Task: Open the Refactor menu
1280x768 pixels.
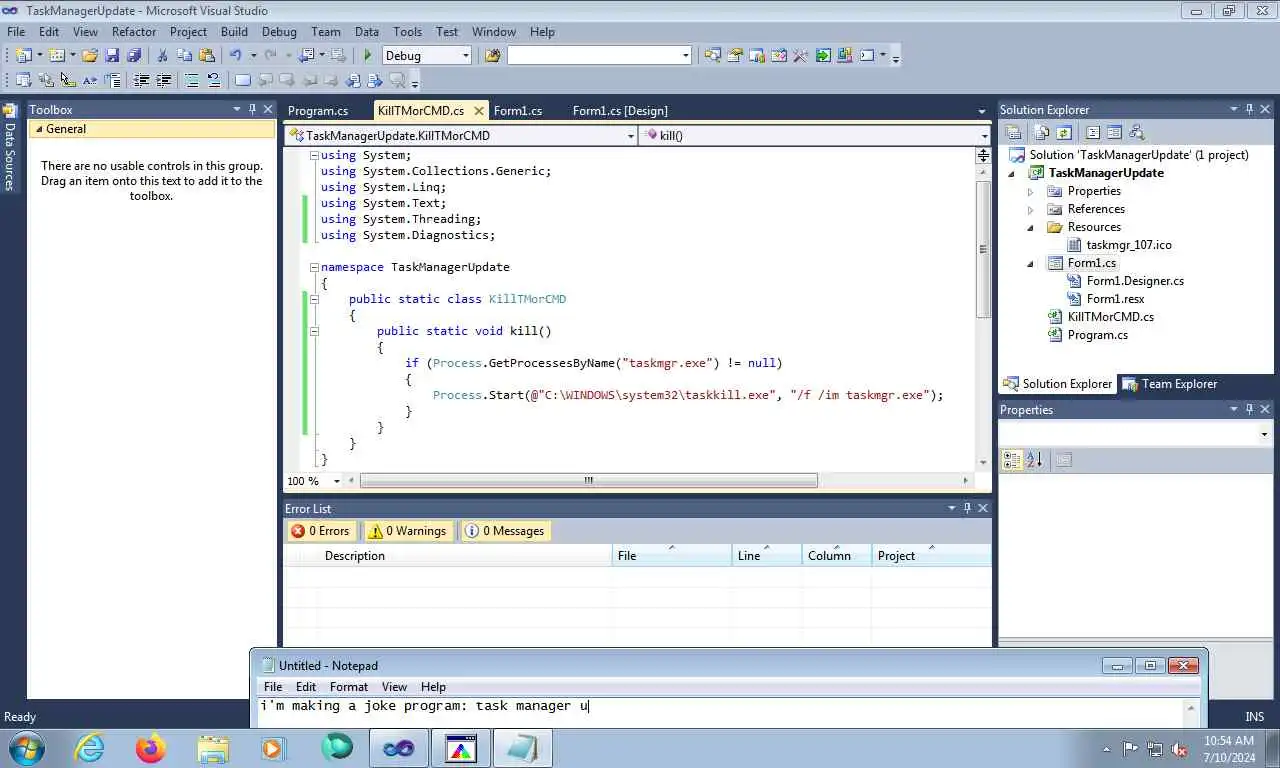Action: (x=134, y=32)
